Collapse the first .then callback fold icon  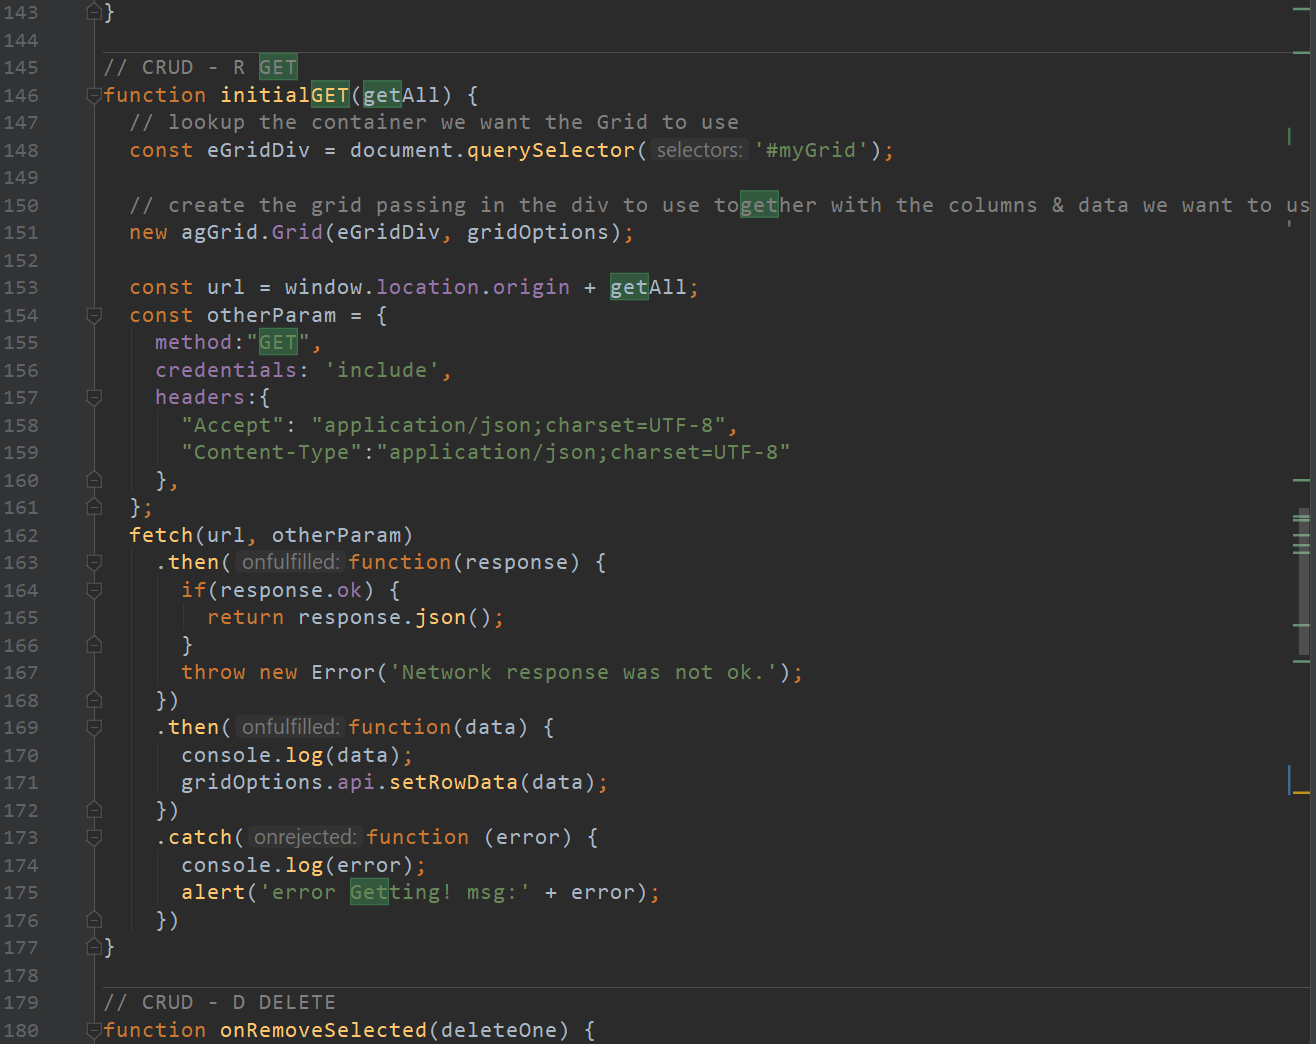click(x=94, y=562)
